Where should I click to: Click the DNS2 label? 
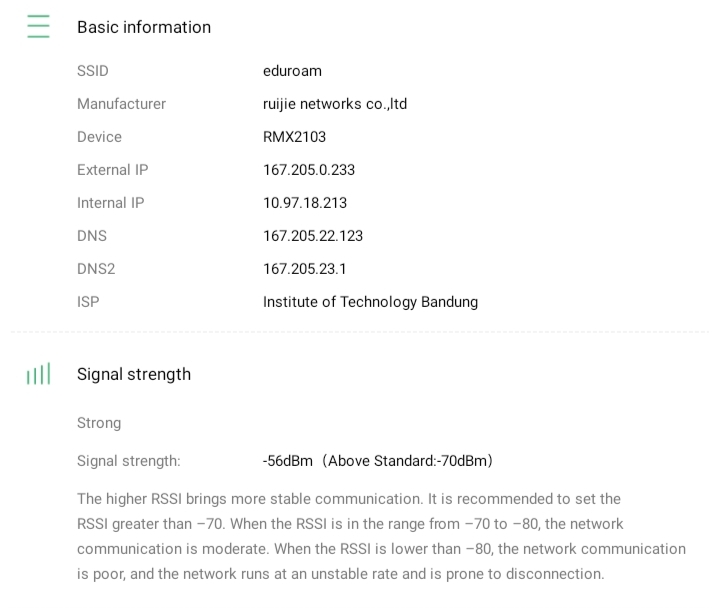(x=96, y=269)
